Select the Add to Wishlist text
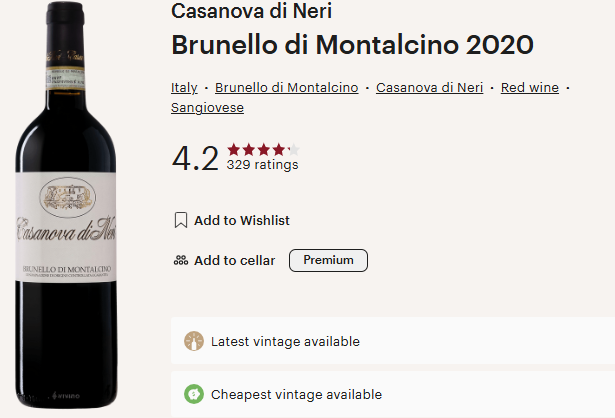 point(242,220)
